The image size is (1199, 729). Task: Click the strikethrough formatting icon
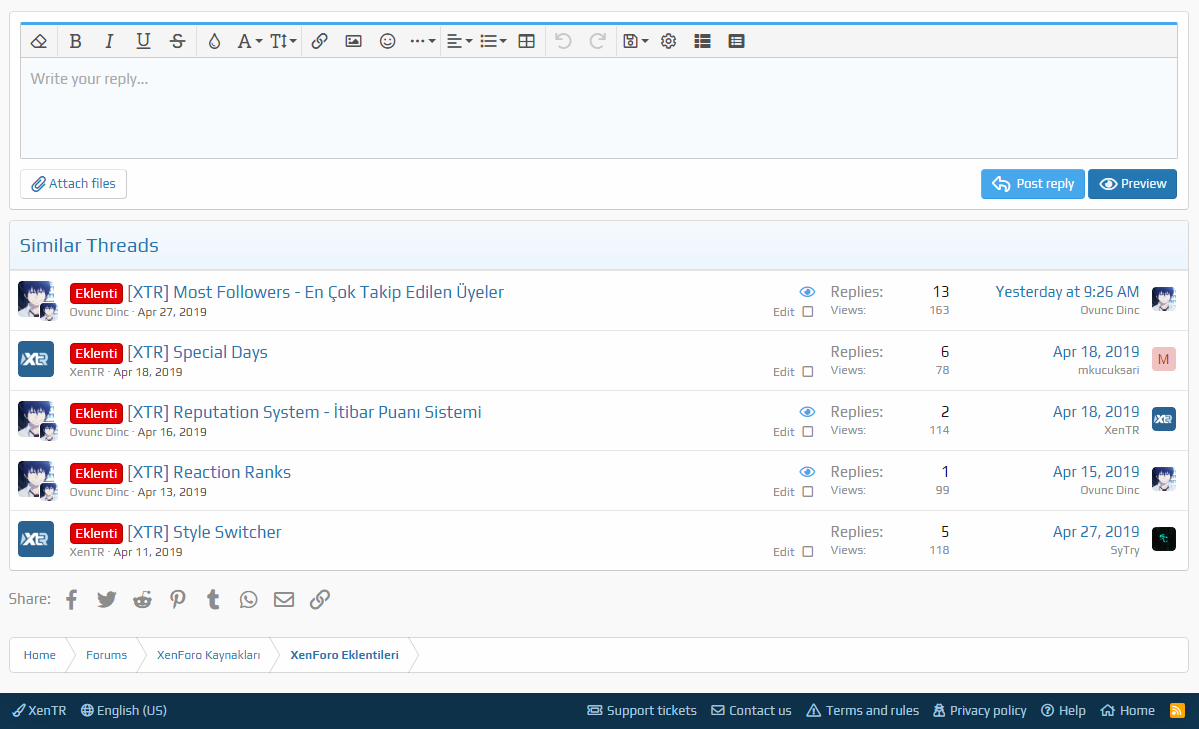178,41
